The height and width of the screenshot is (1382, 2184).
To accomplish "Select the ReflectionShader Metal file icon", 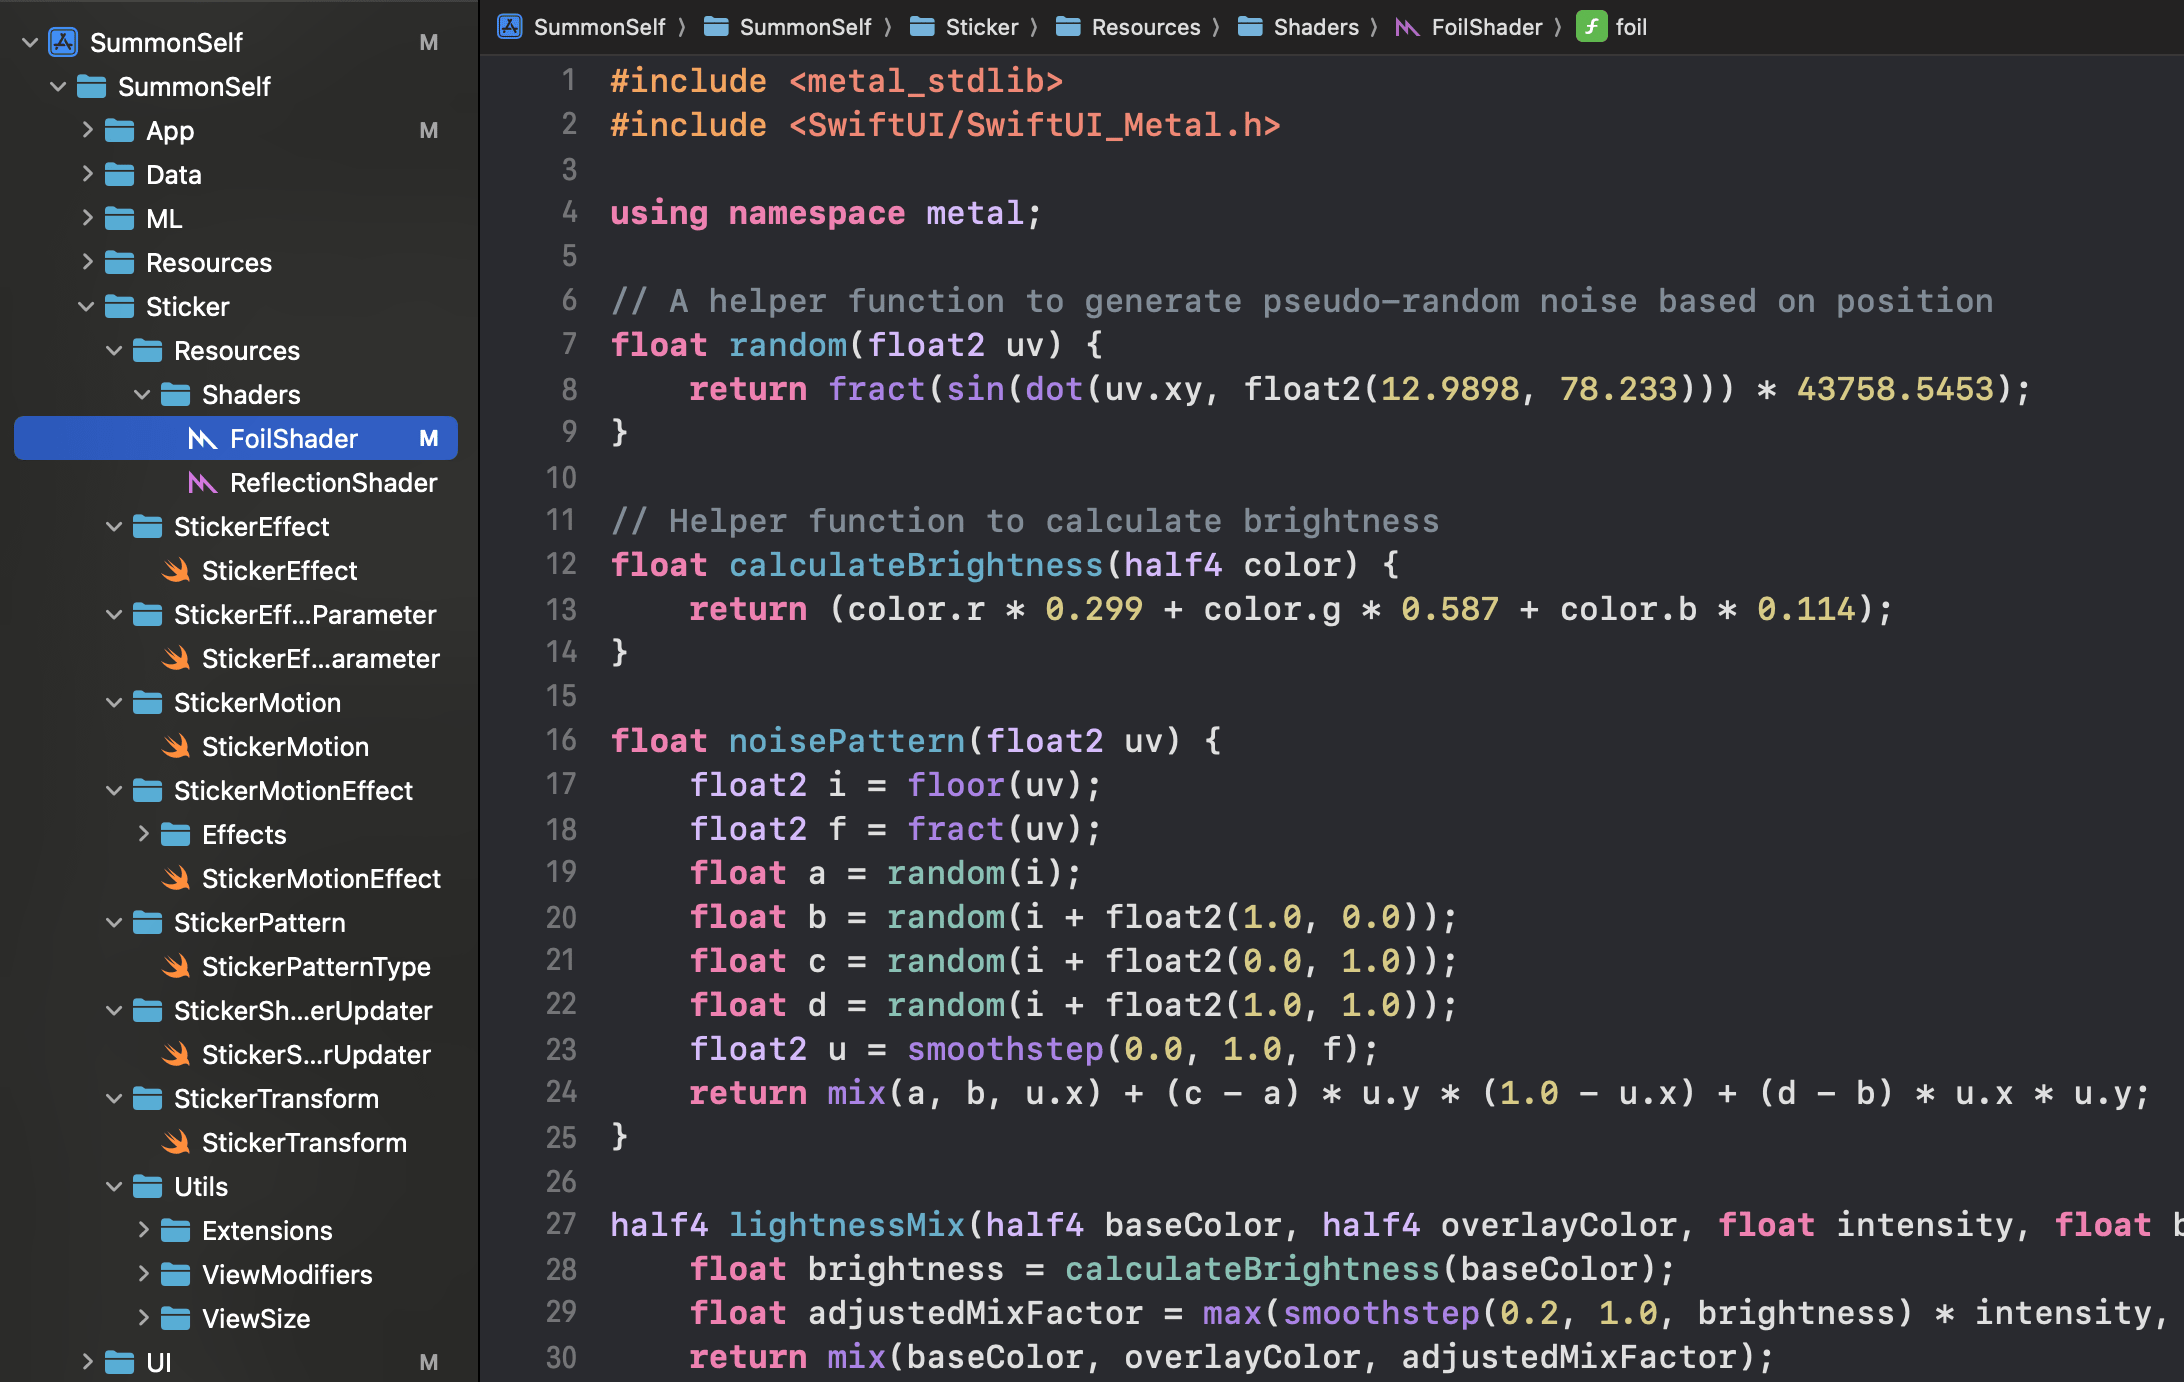I will [x=202, y=483].
